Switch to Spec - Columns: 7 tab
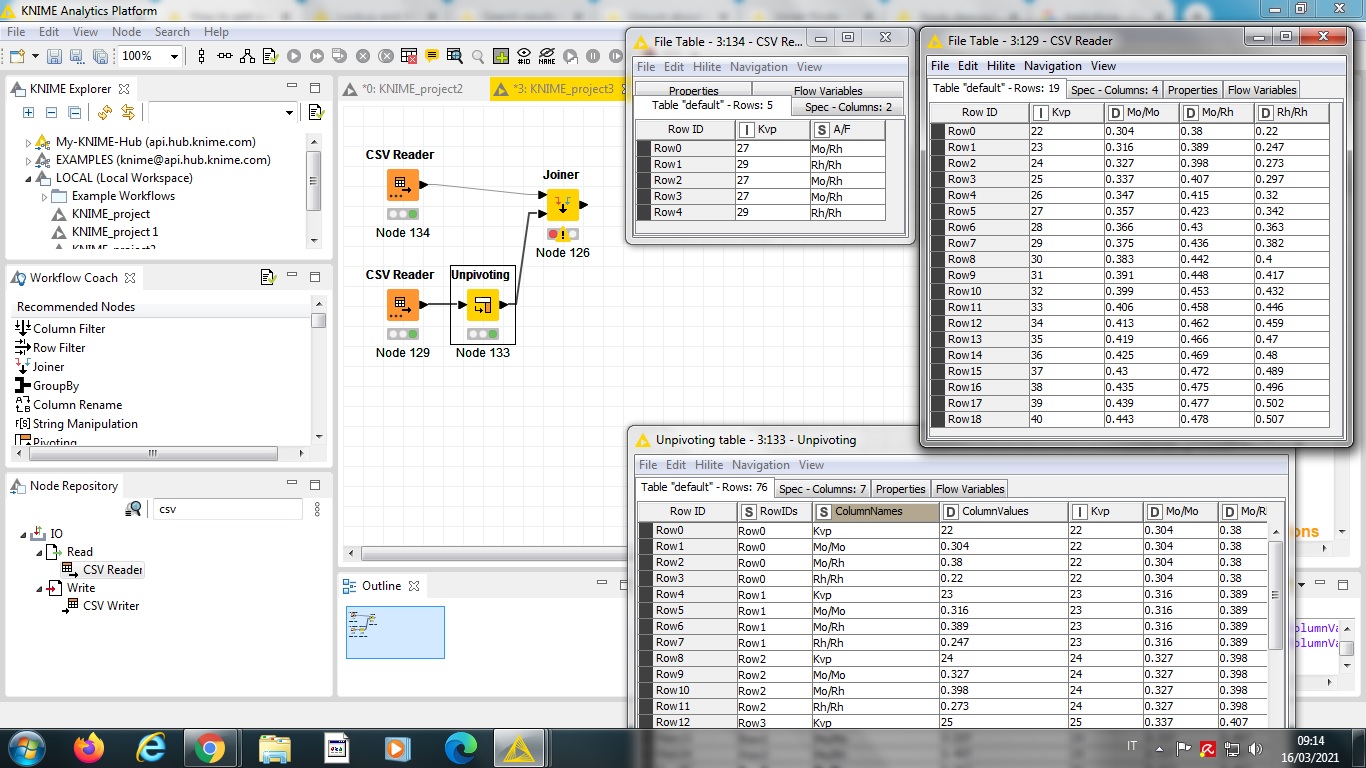Viewport: 1366px width, 768px height. pos(822,489)
